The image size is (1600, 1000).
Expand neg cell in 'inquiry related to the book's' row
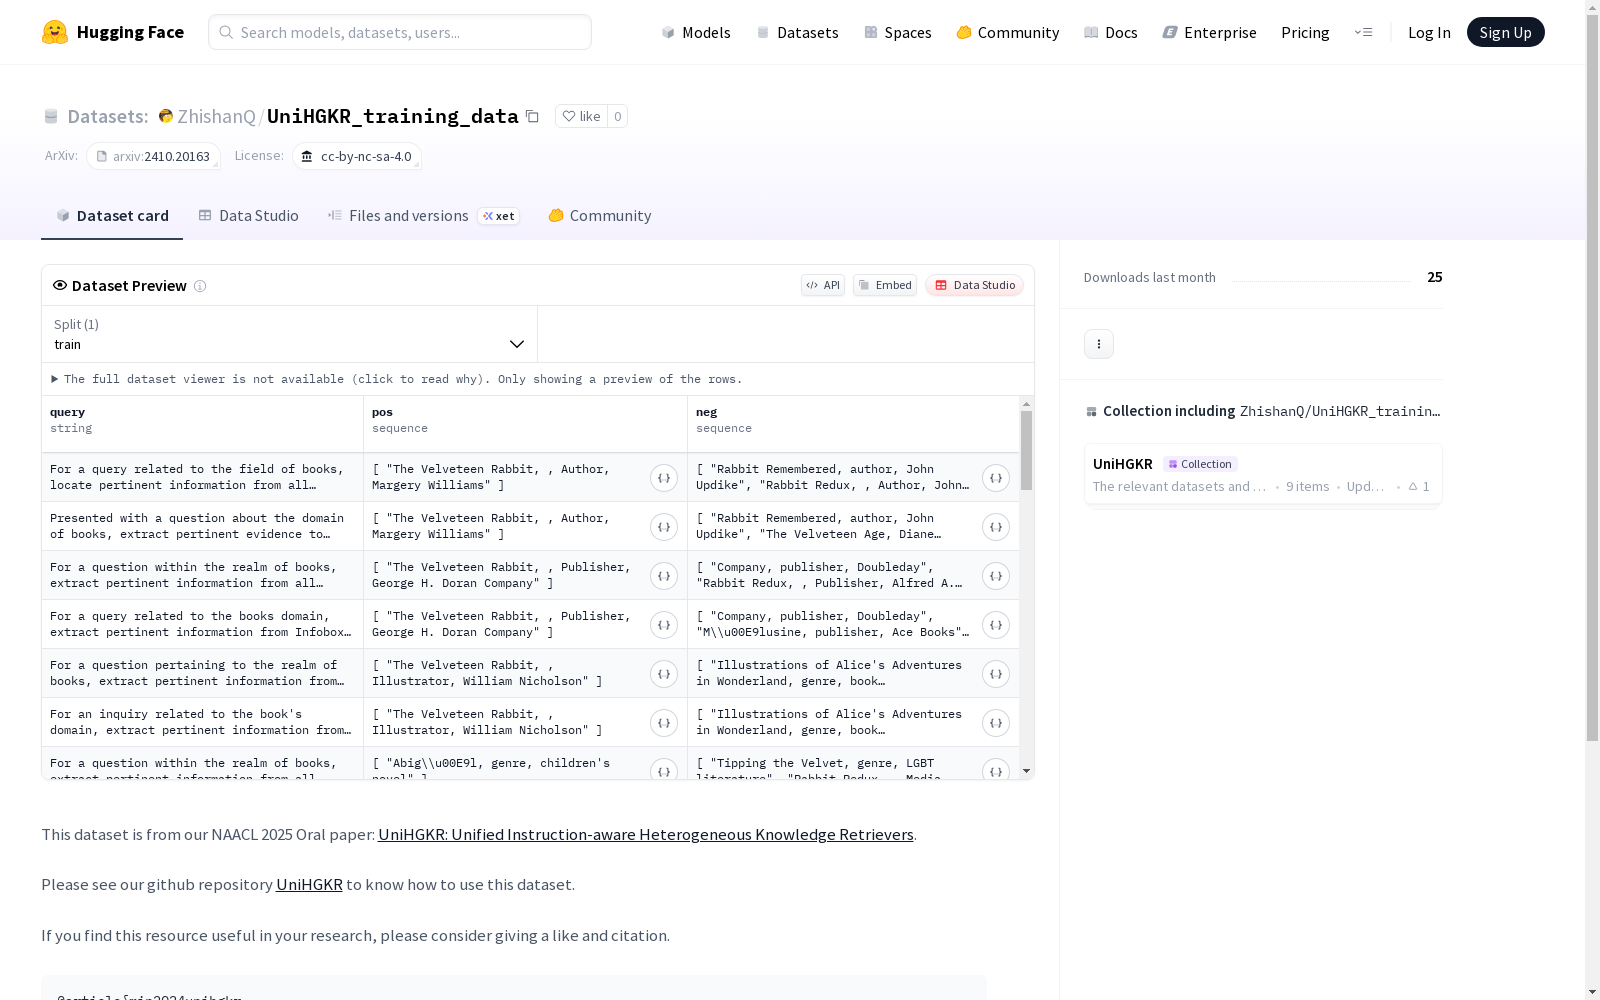tap(996, 723)
